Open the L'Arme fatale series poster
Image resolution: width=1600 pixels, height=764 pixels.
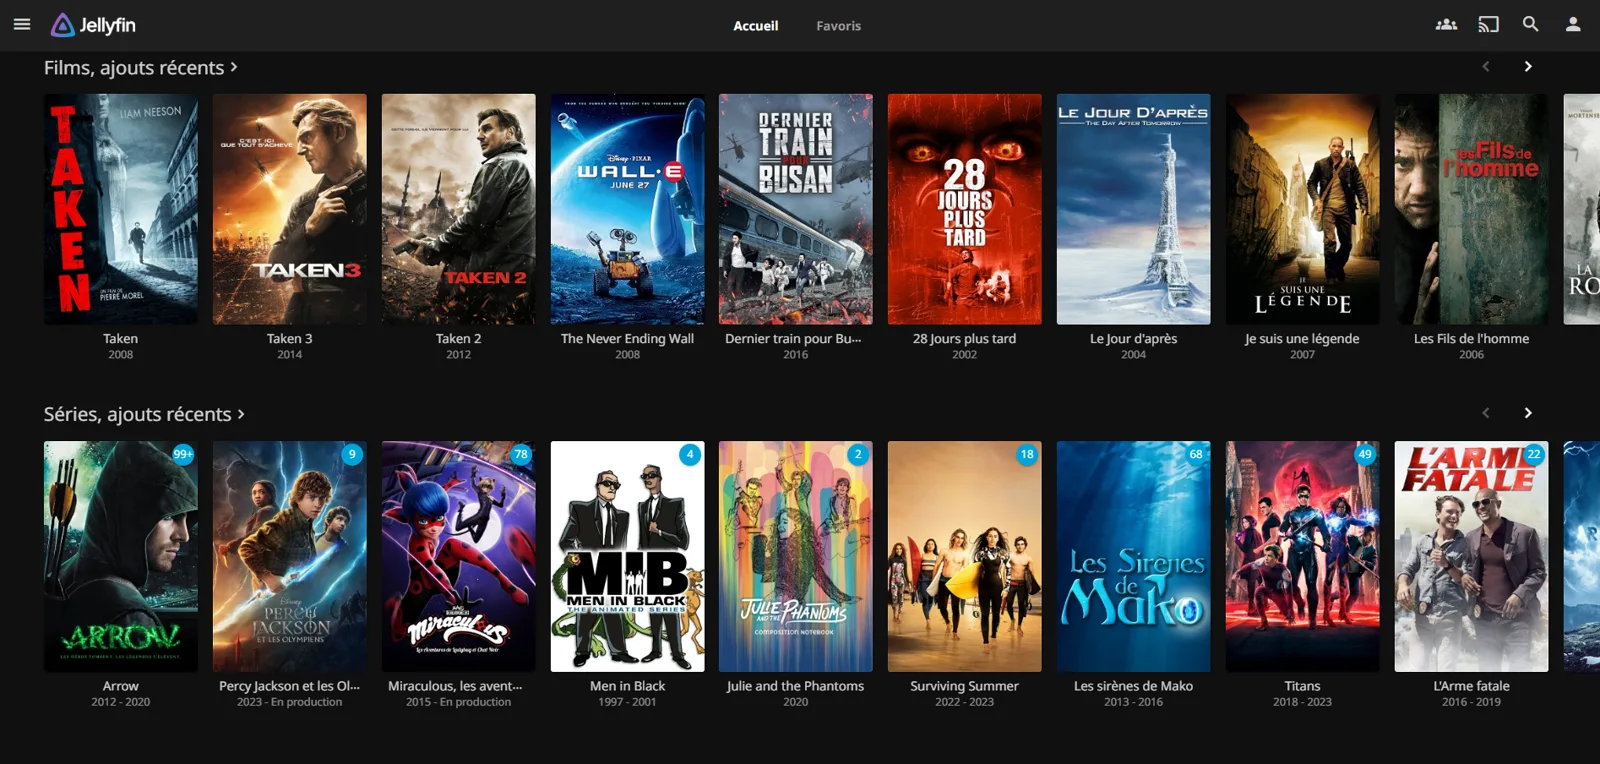1472,556
